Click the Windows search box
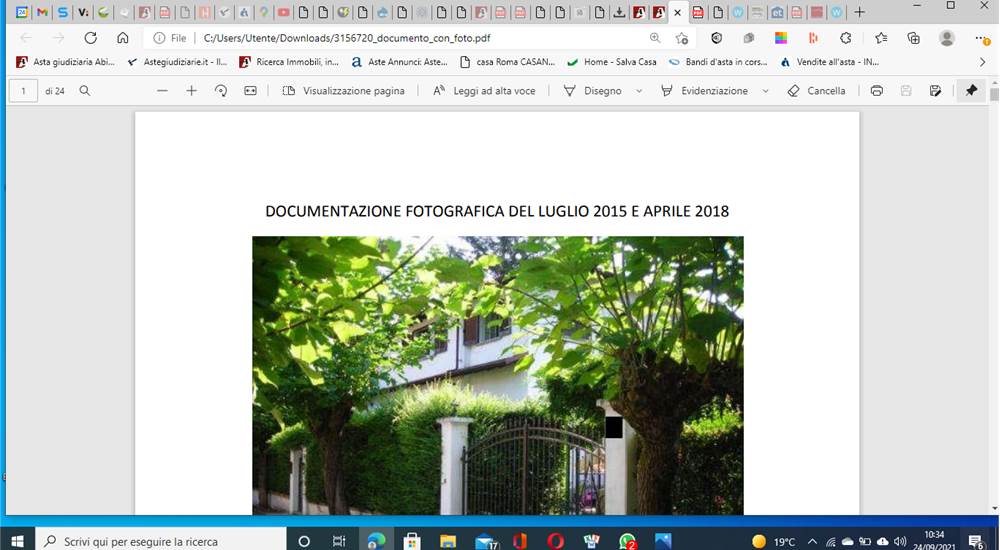 click(161, 541)
